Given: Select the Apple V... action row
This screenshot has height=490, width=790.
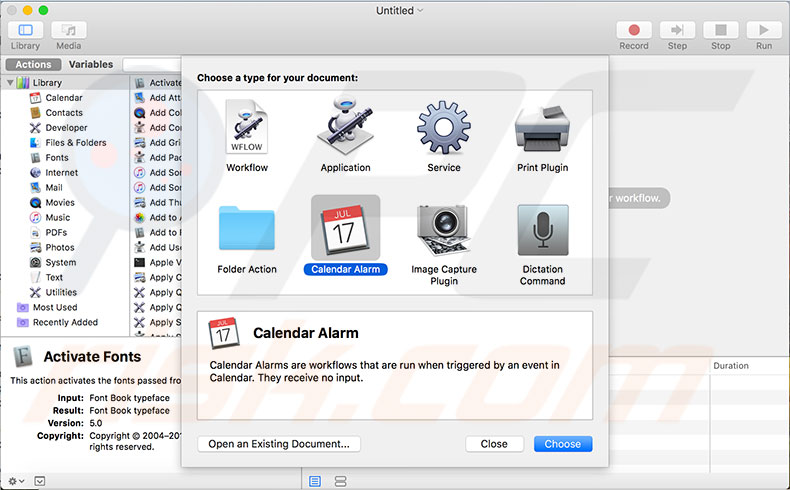Looking at the screenshot, I should 157,262.
